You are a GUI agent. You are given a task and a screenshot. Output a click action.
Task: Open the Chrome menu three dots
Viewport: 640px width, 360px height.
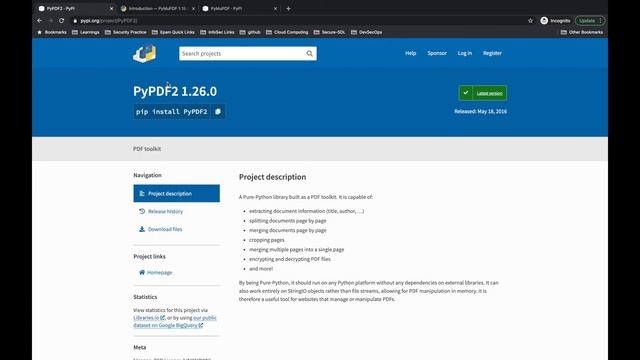tap(600, 20)
